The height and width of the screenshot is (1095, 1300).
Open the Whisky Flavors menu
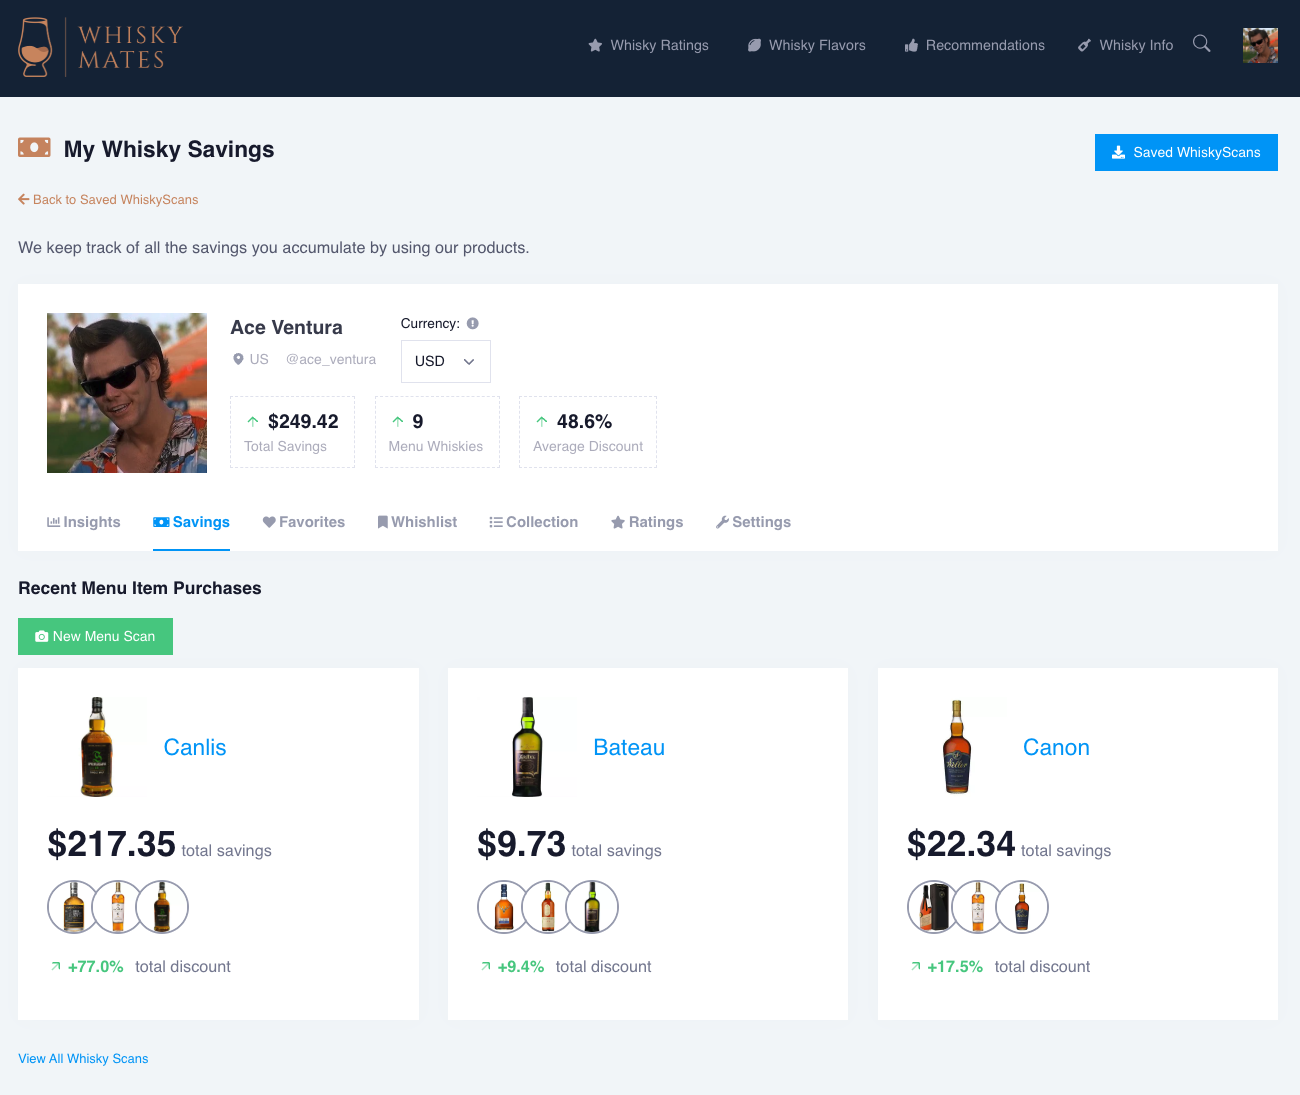click(806, 45)
